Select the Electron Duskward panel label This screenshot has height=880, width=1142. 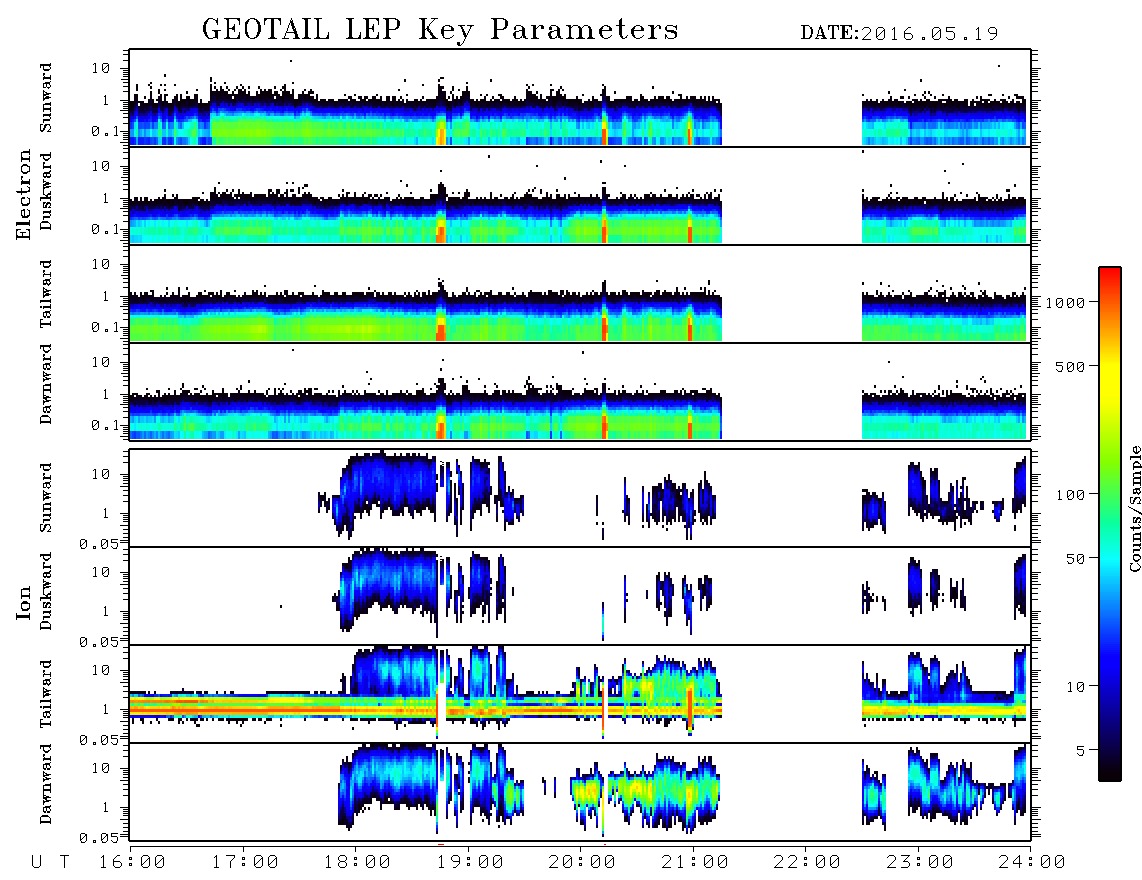click(45, 191)
